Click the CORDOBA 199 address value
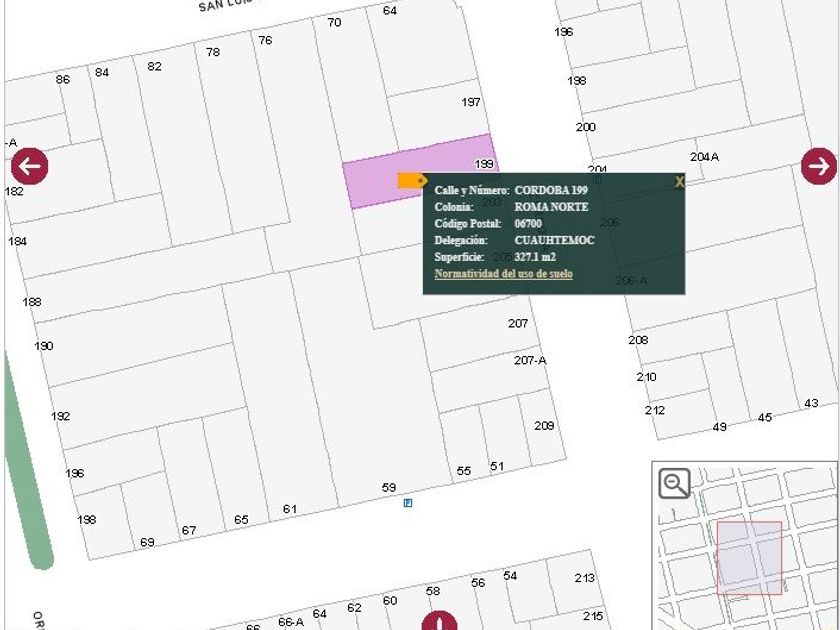This screenshot has width=840, height=630. tap(551, 190)
